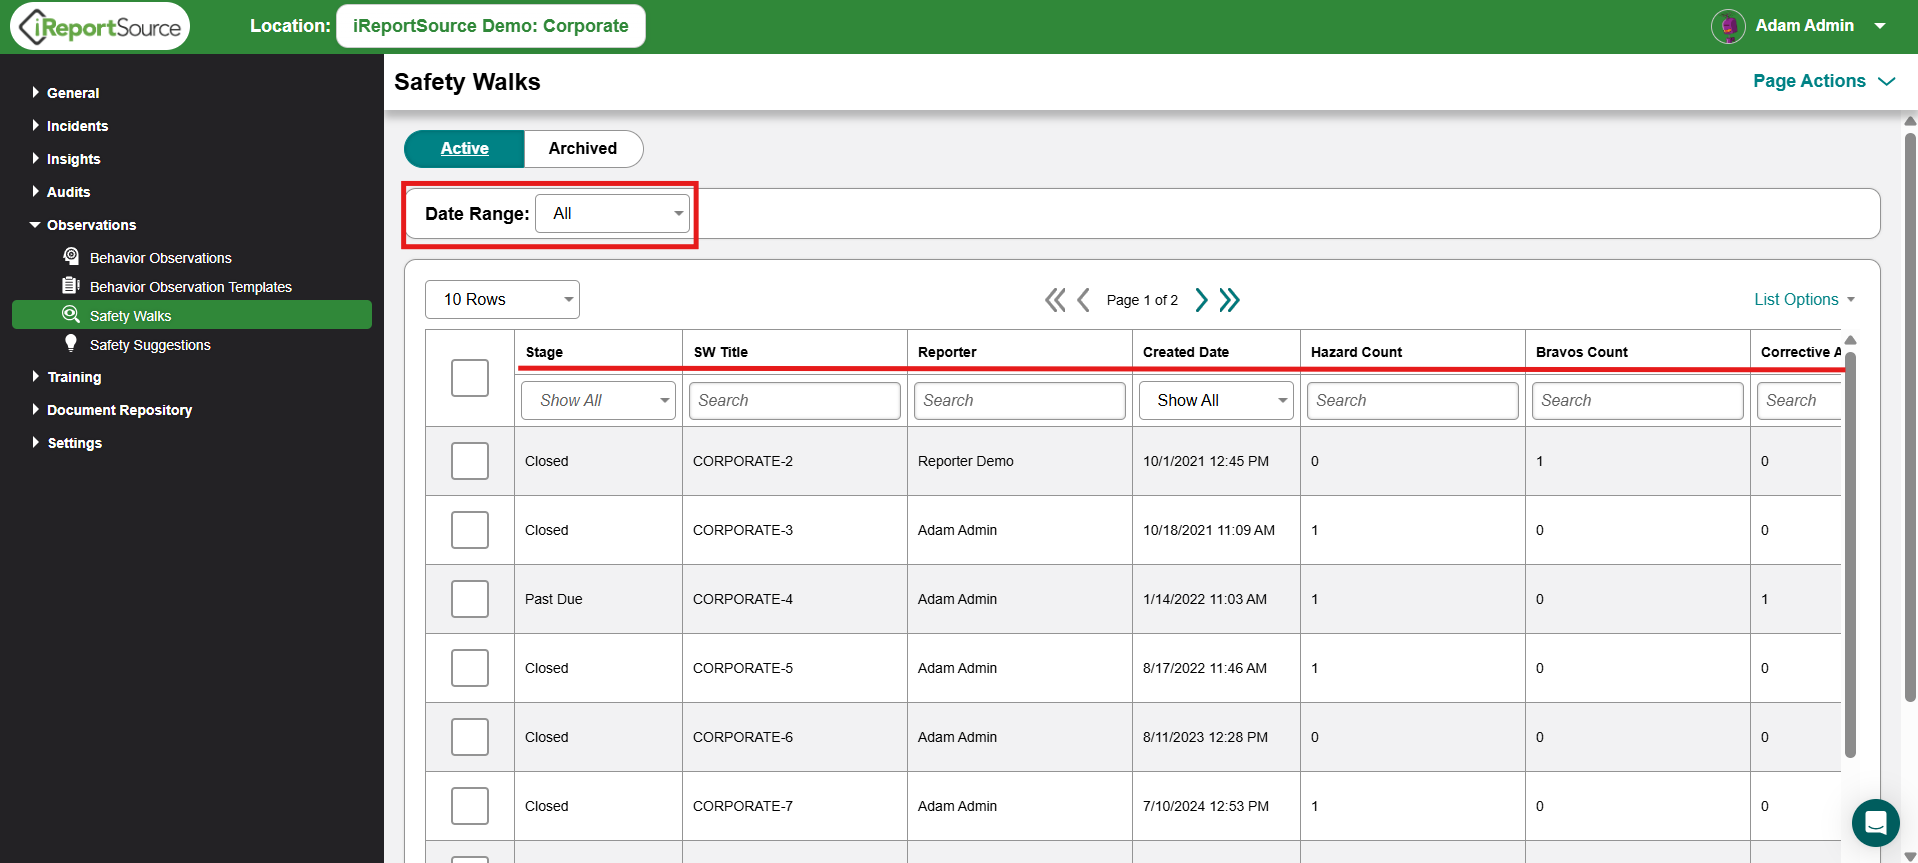Go to the previous page arrow
The image size is (1918, 863).
[x=1084, y=300]
